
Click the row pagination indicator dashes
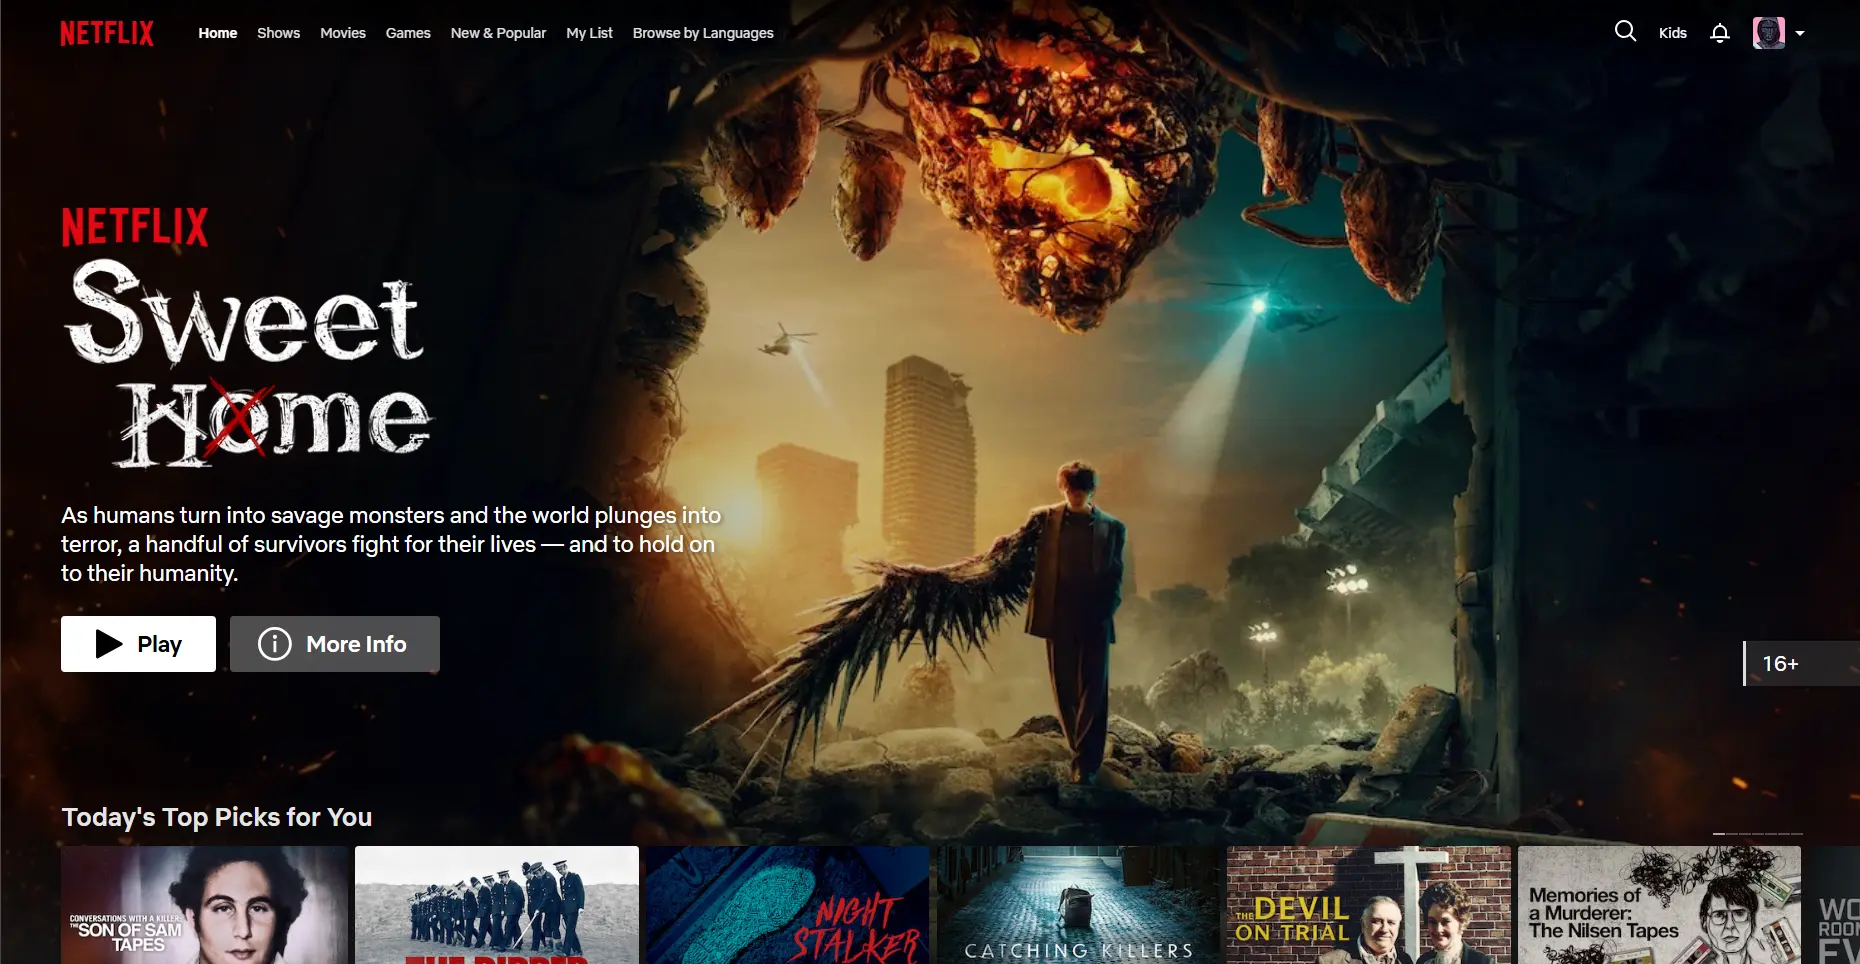pyautogui.click(x=1758, y=833)
